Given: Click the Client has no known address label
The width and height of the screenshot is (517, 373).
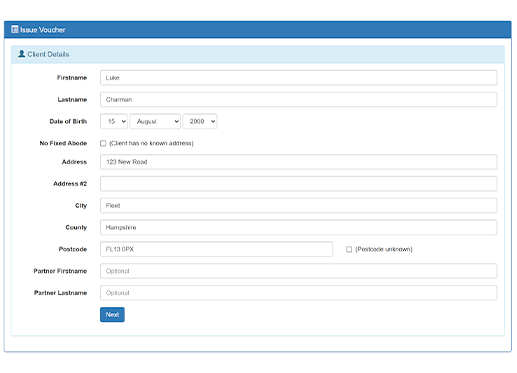Looking at the screenshot, I should point(151,143).
